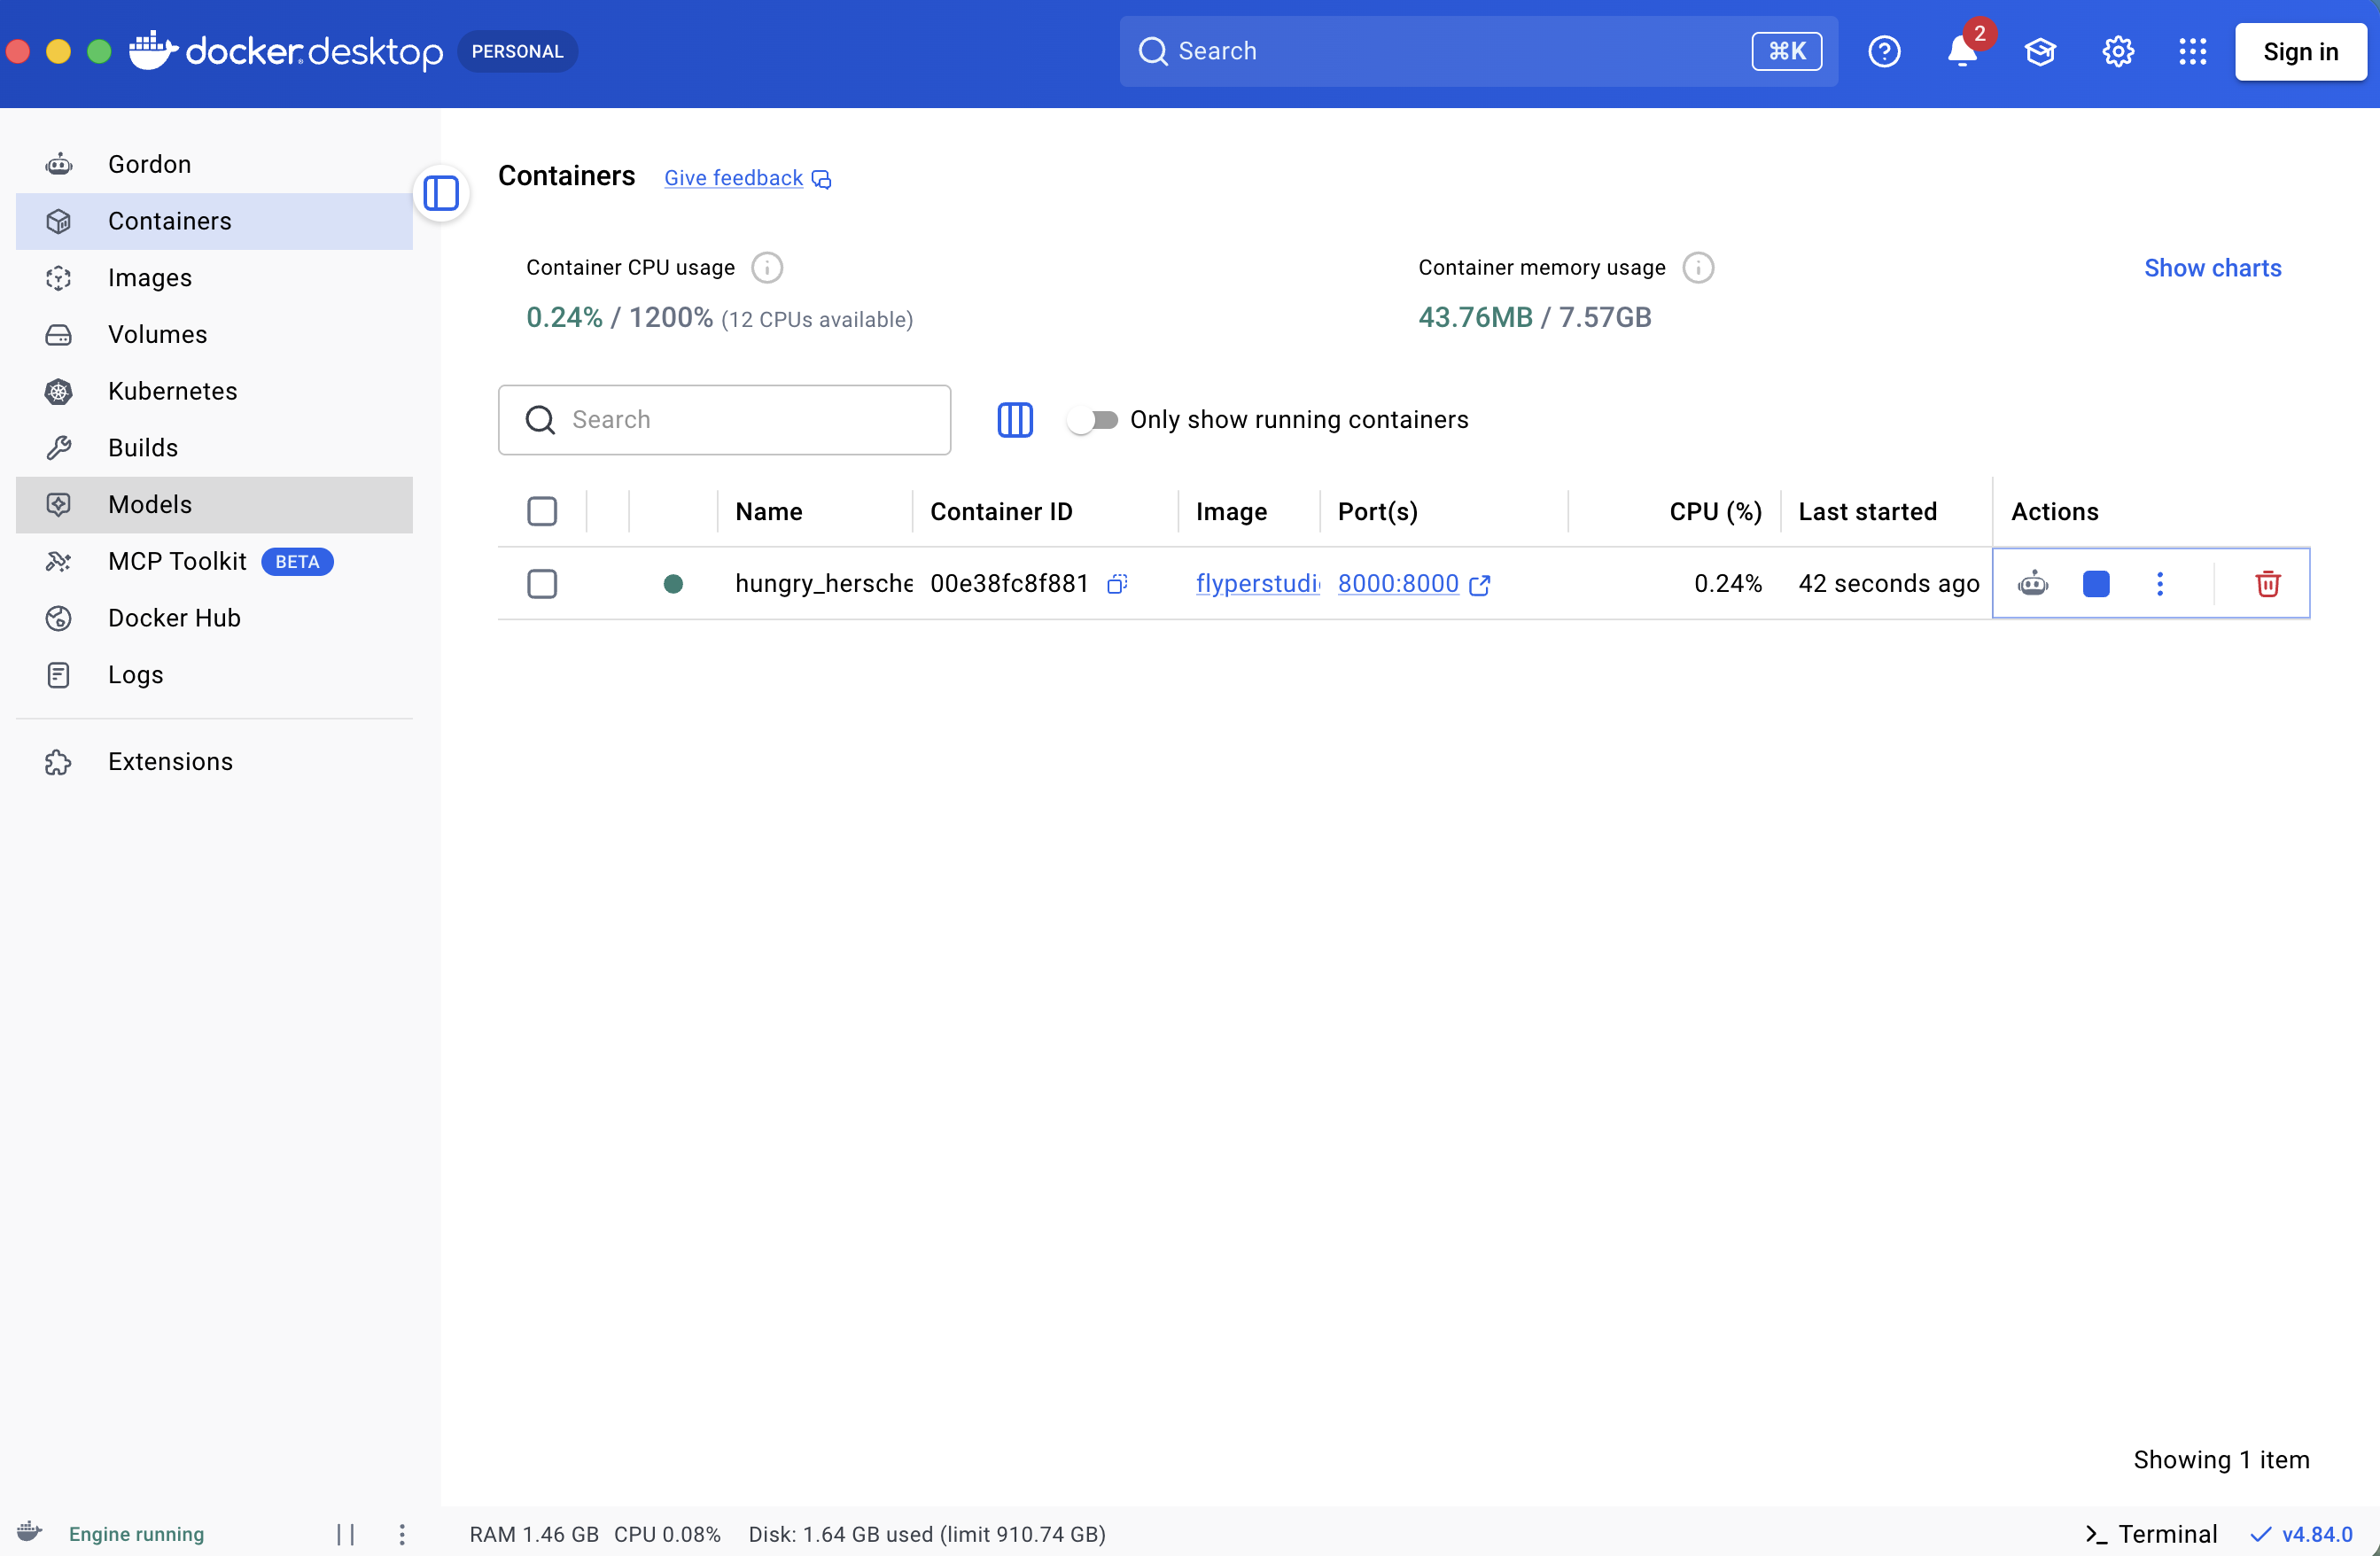
Task: Open the hungry_herschel container name
Action: click(x=824, y=584)
